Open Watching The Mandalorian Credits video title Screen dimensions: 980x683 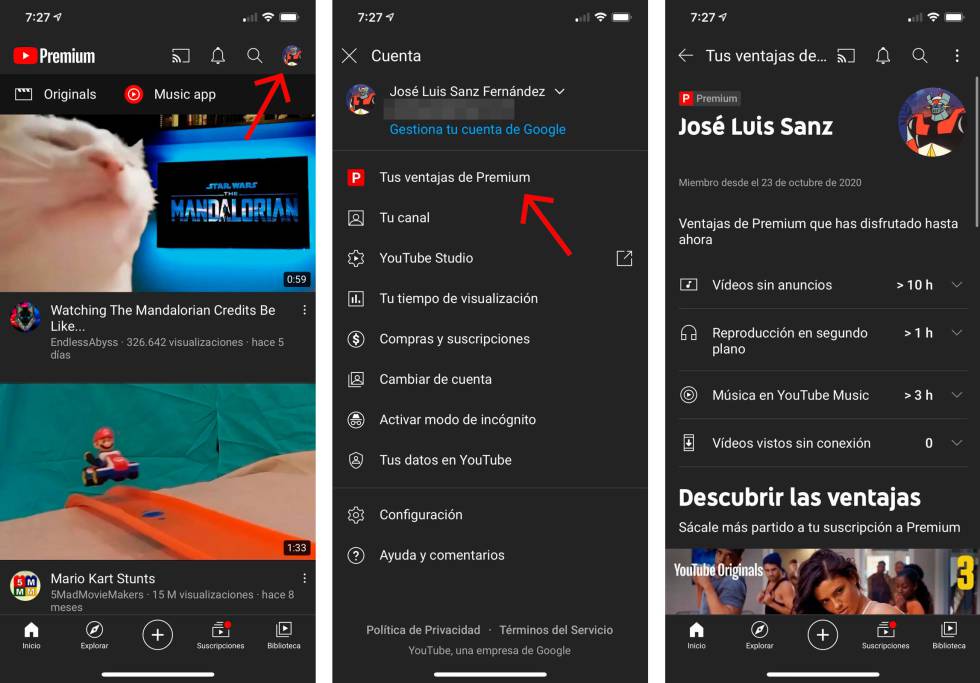coord(162,318)
